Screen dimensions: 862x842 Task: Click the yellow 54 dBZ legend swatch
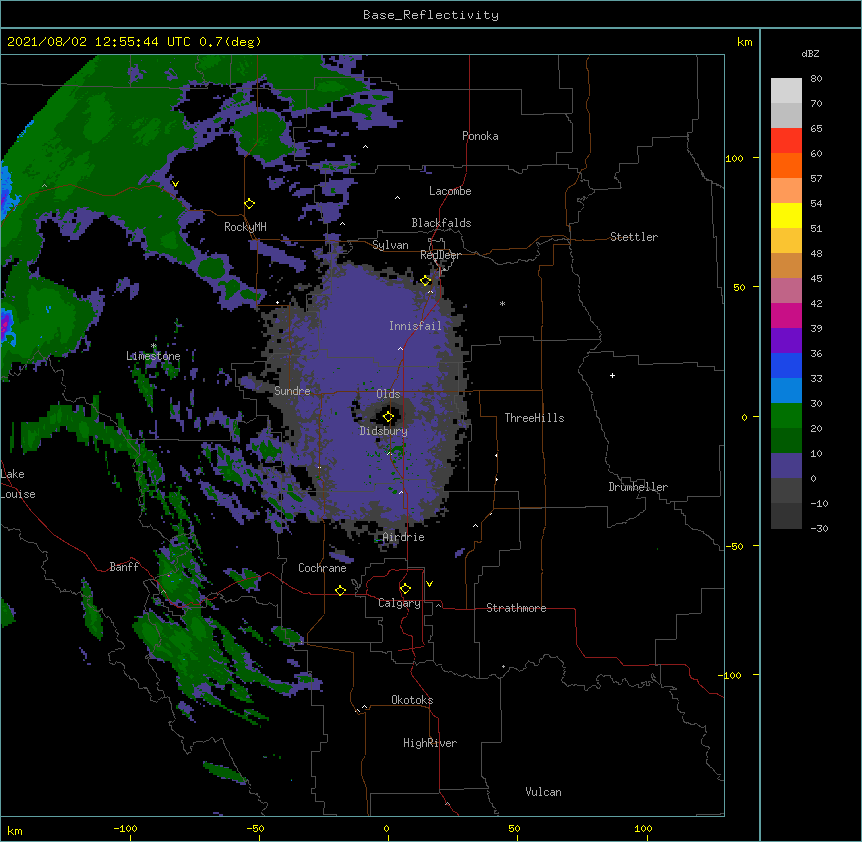point(786,215)
